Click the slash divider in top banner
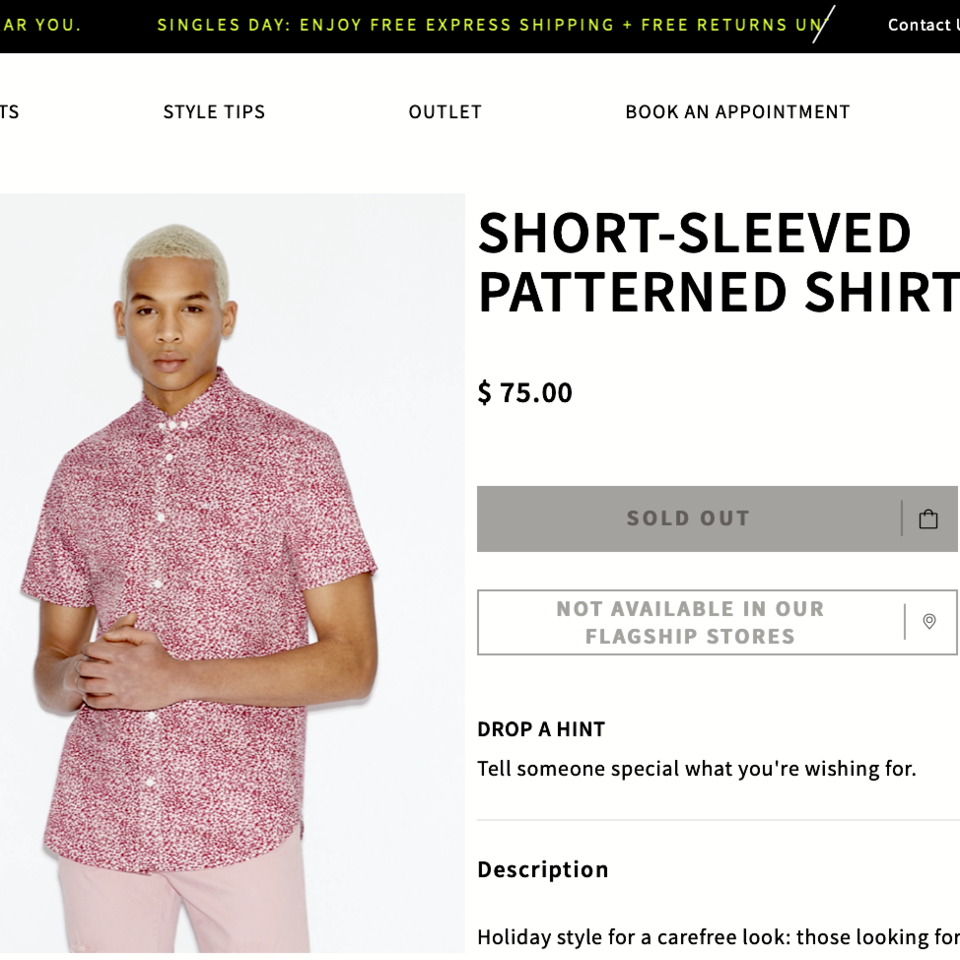This screenshot has width=960, height=960. 823,24
